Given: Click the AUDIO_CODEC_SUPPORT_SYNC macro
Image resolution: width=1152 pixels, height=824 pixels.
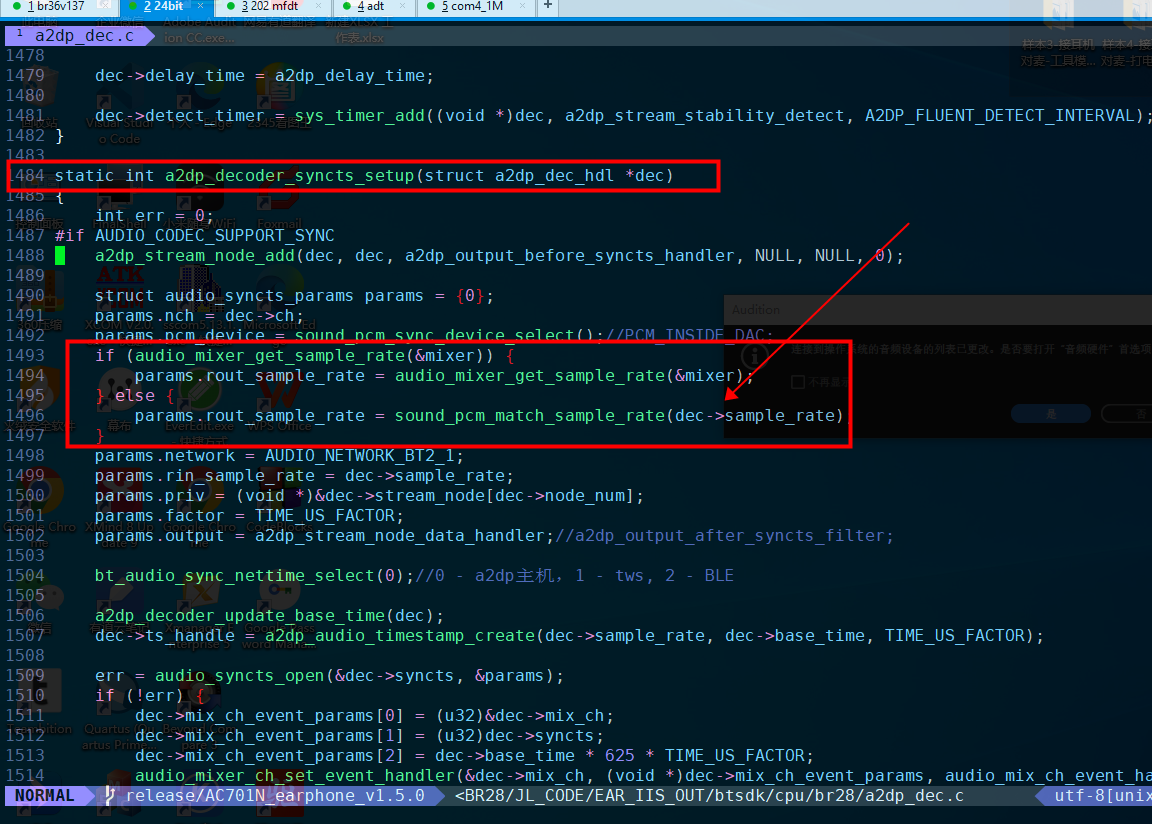Looking at the screenshot, I should (215, 235).
